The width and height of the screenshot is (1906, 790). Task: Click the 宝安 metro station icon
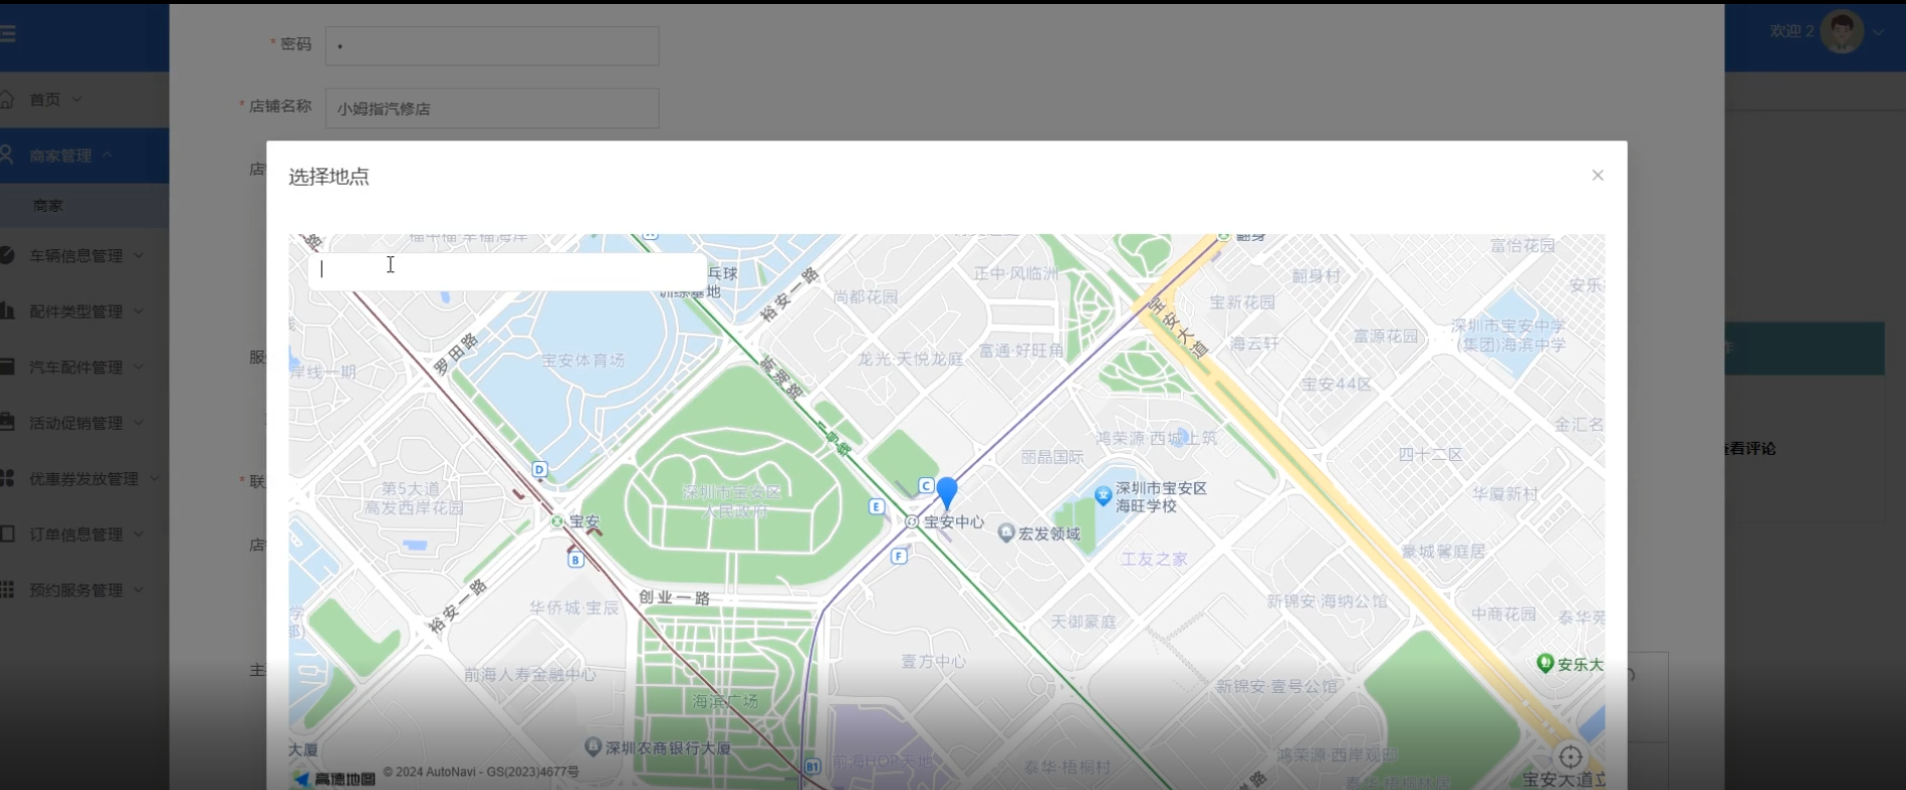point(557,521)
